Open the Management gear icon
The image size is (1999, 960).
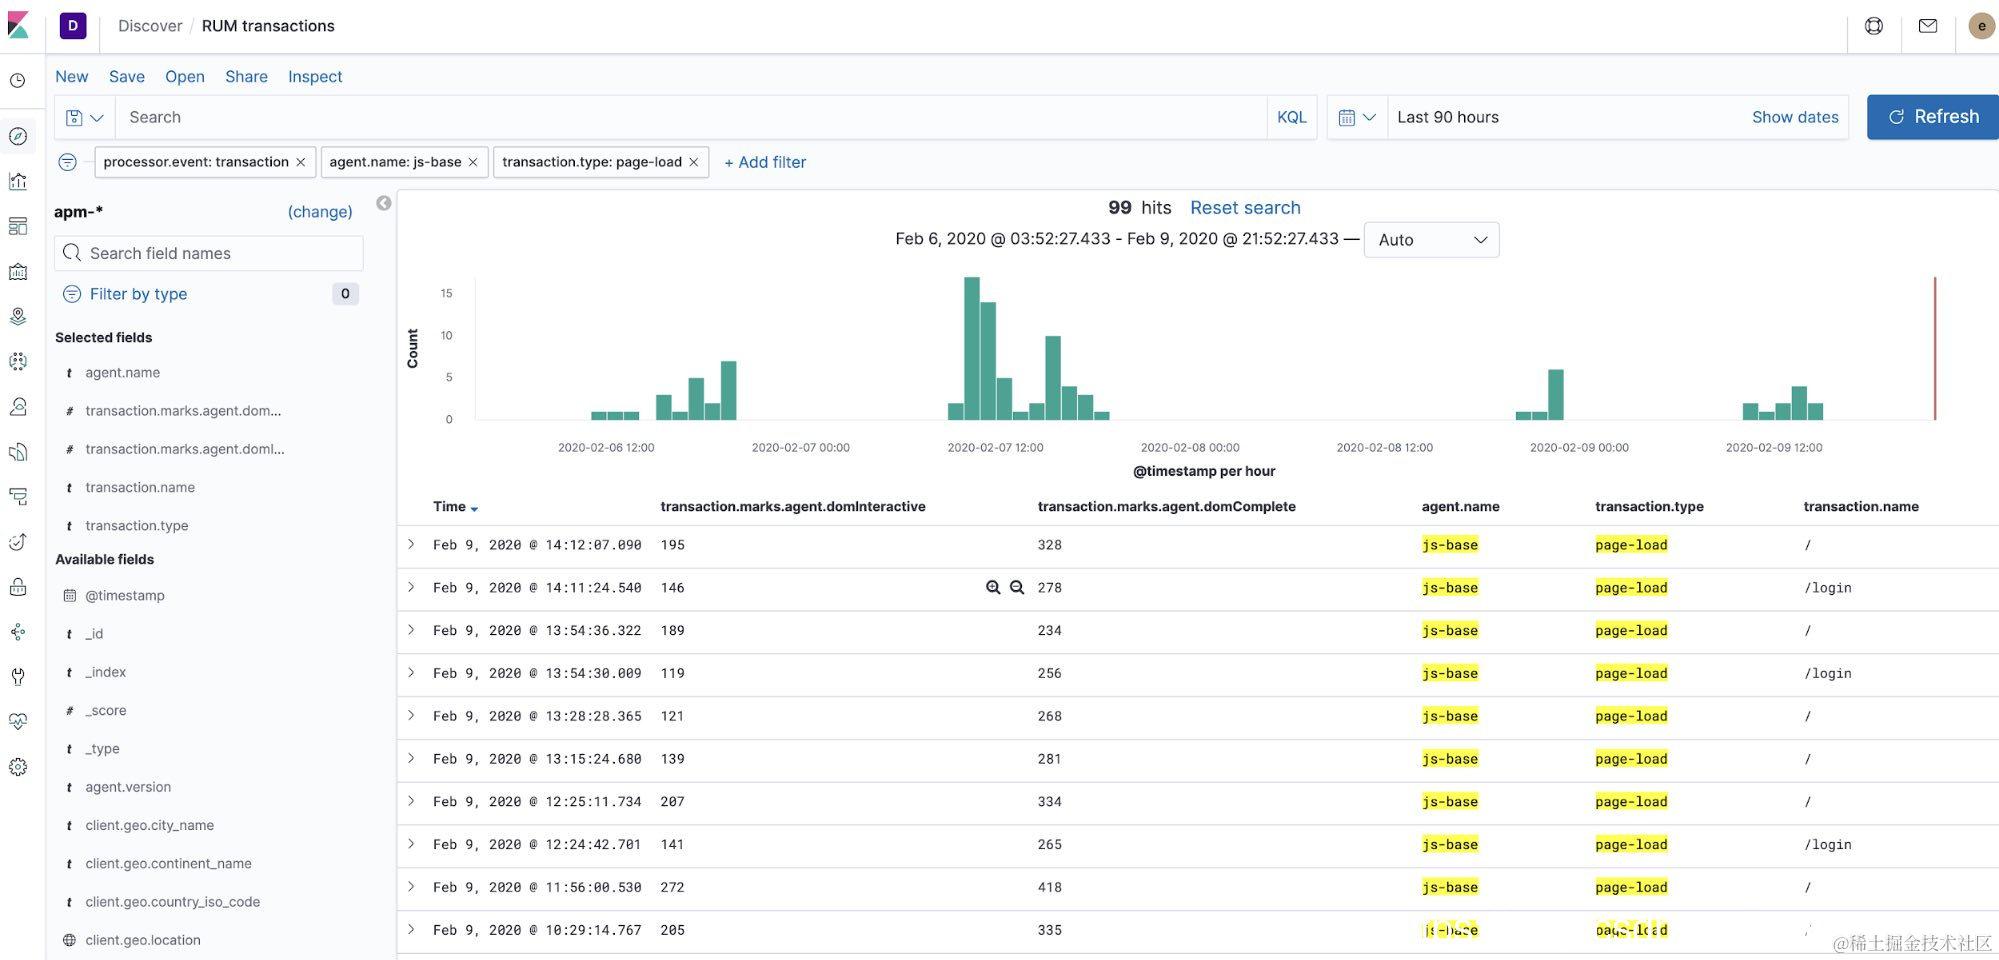pos(18,767)
